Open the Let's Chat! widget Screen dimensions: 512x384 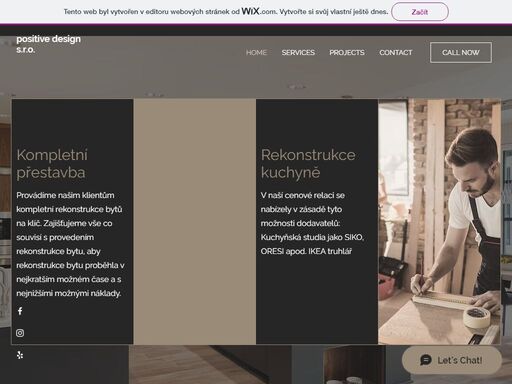(x=452, y=360)
